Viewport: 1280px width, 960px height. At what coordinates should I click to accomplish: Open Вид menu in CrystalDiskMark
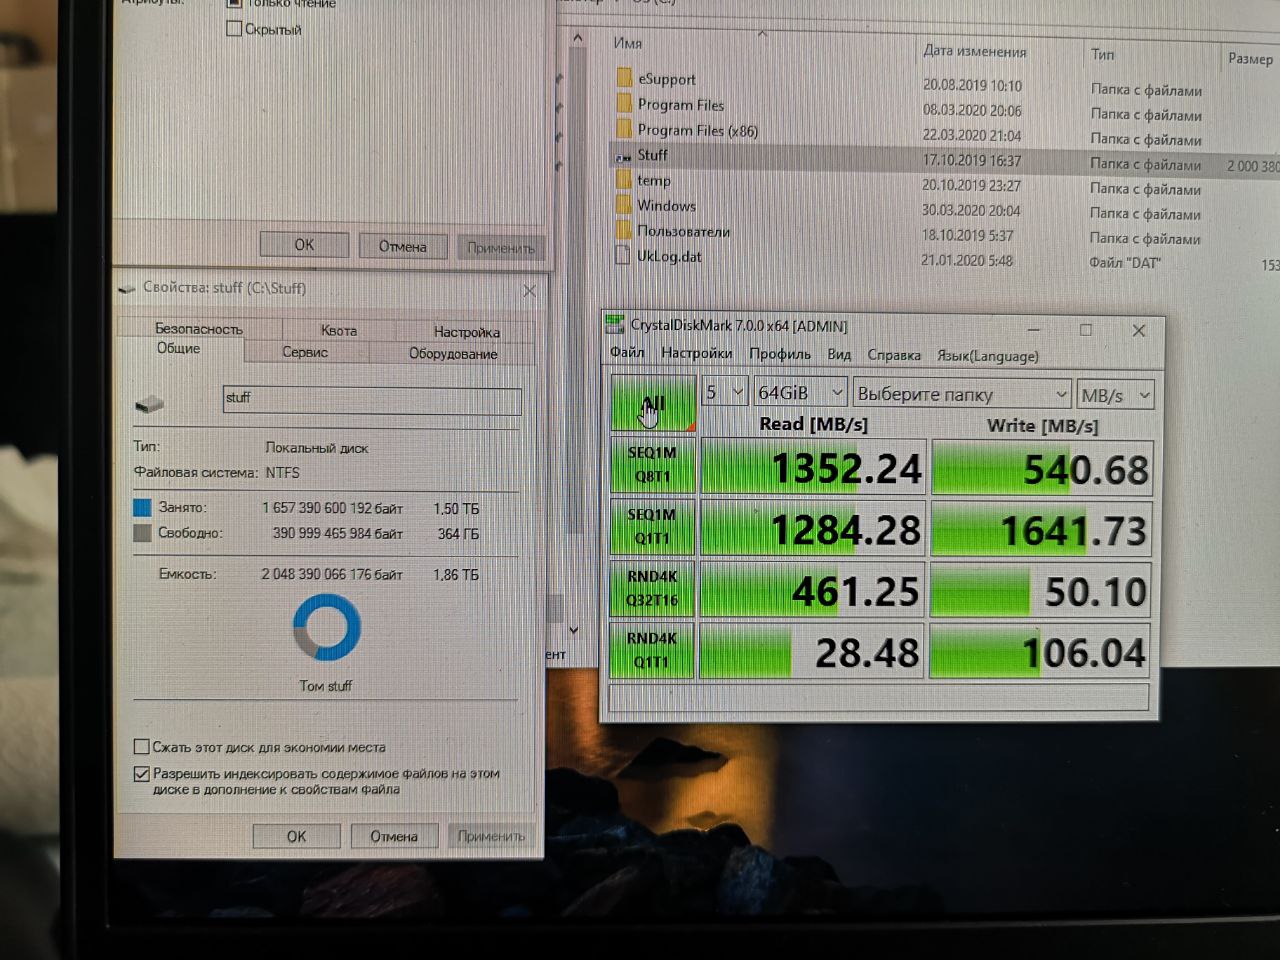[x=839, y=354]
